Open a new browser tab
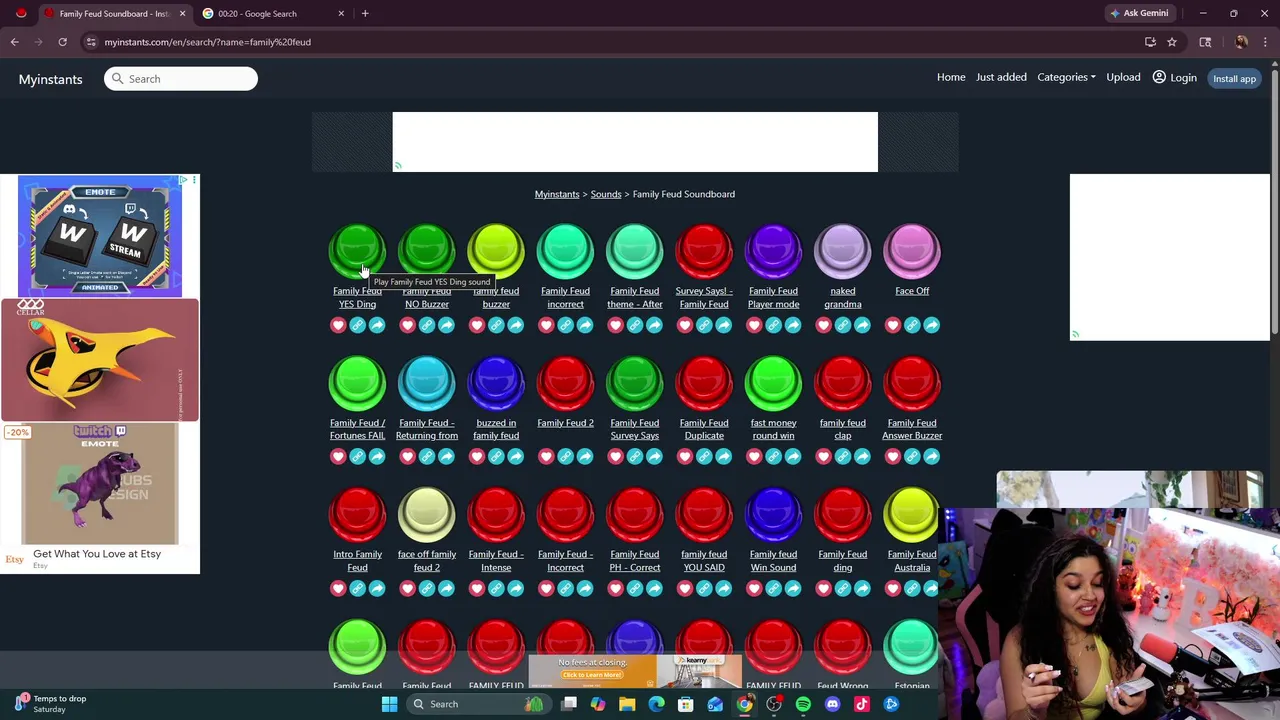Viewport: 1280px width, 720px height. (x=365, y=14)
